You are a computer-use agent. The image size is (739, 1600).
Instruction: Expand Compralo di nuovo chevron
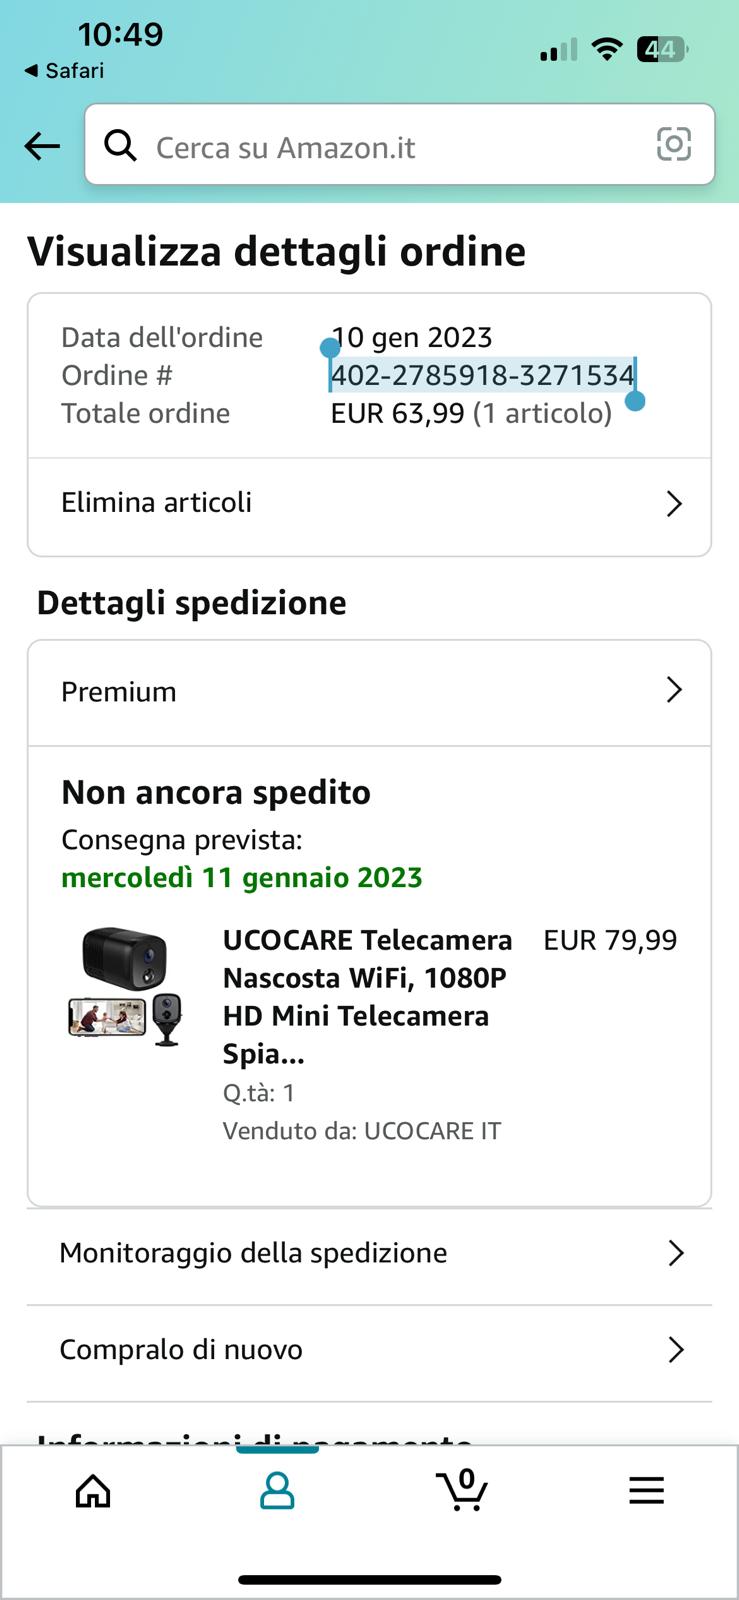[676, 1350]
